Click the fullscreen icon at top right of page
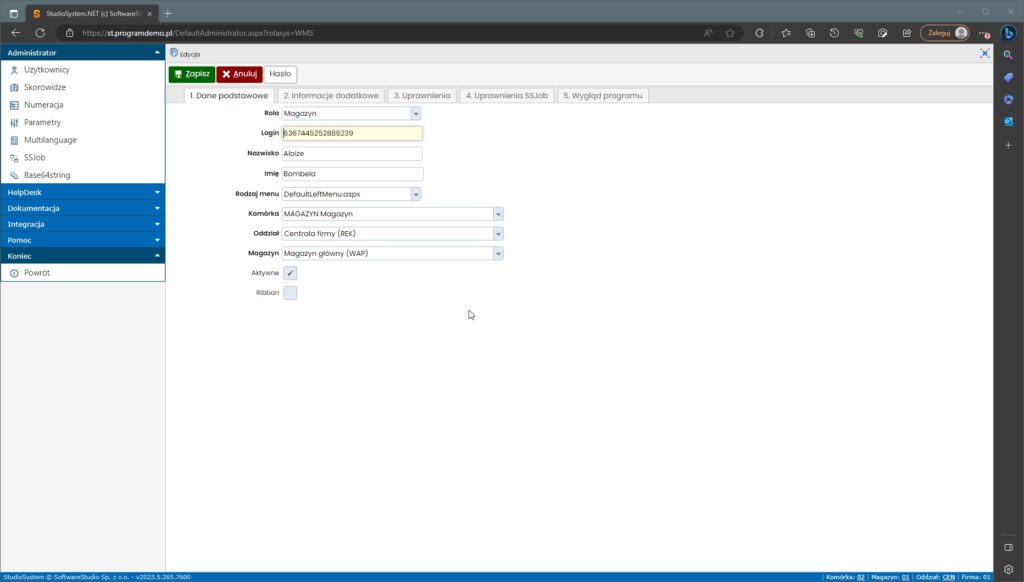This screenshot has width=1024, height=582. pos(985,53)
